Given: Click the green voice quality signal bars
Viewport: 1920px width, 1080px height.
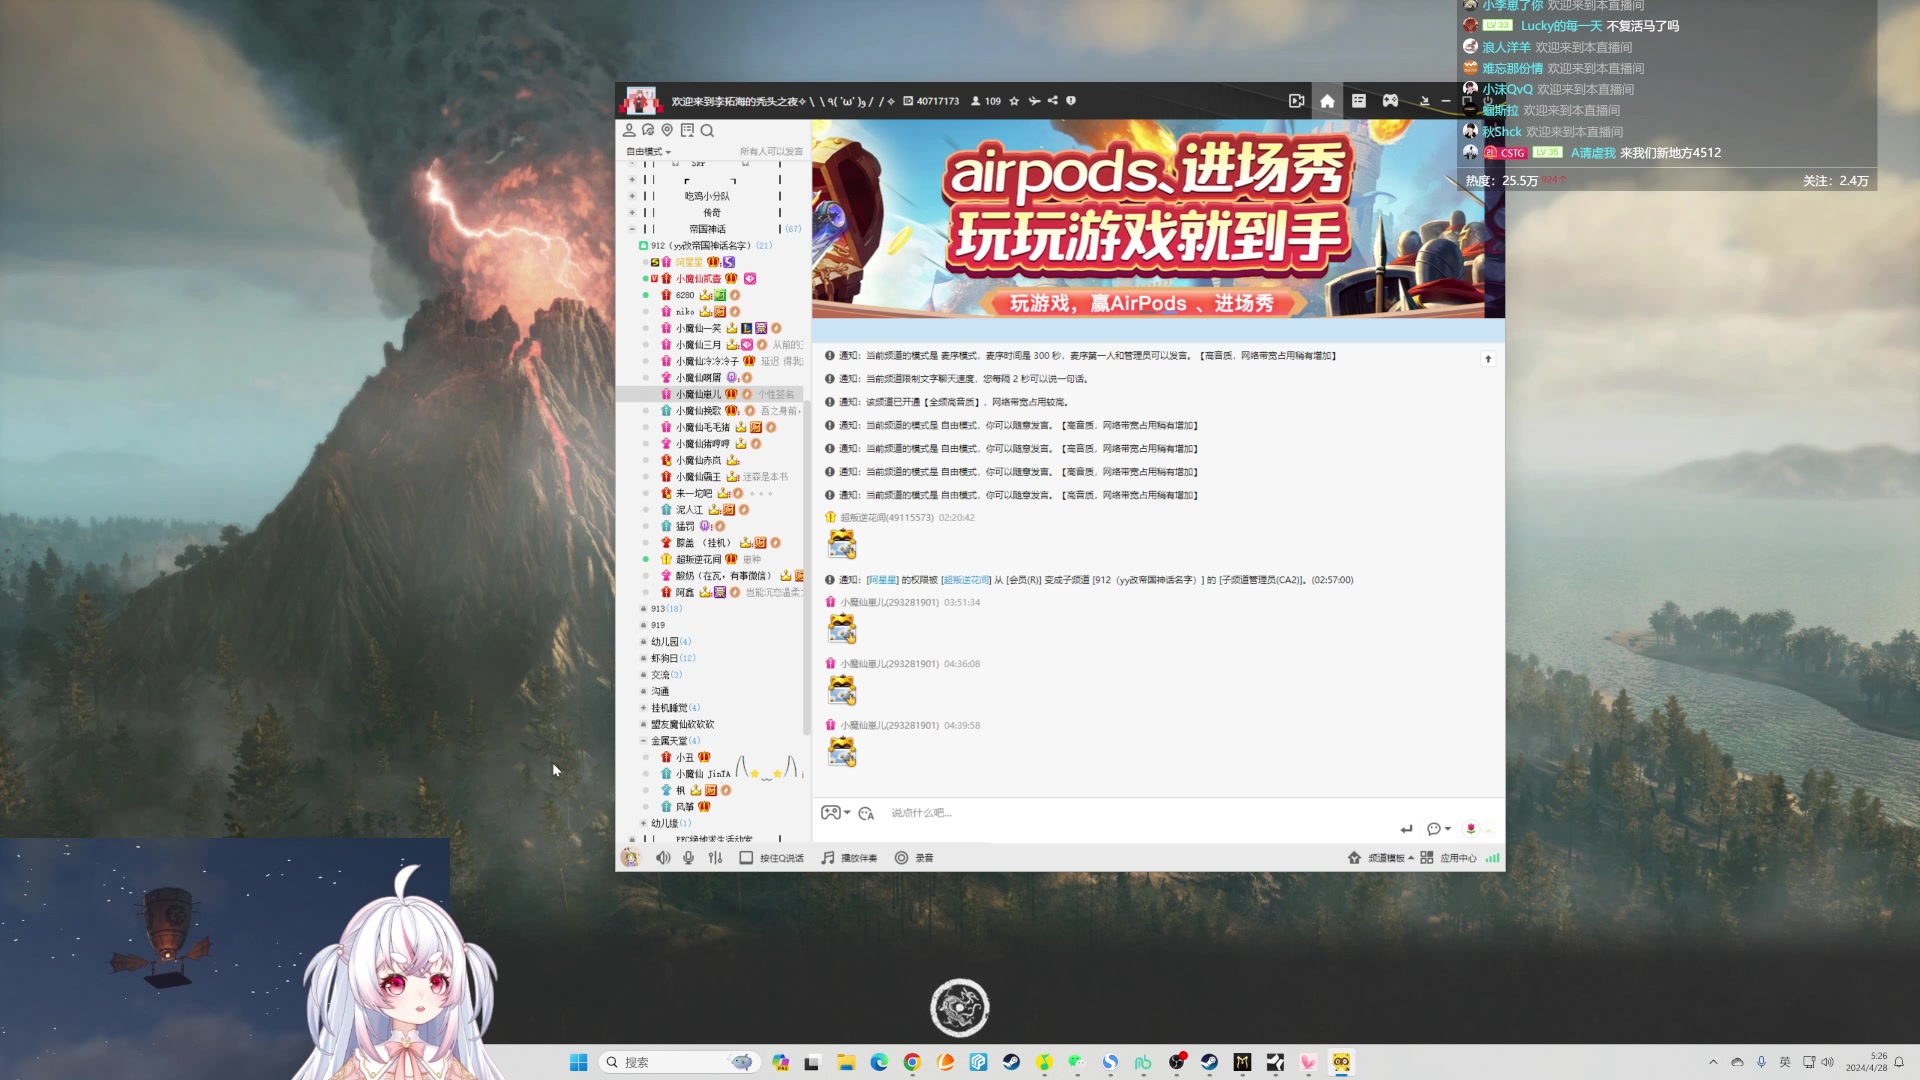Looking at the screenshot, I should click(x=1491, y=857).
